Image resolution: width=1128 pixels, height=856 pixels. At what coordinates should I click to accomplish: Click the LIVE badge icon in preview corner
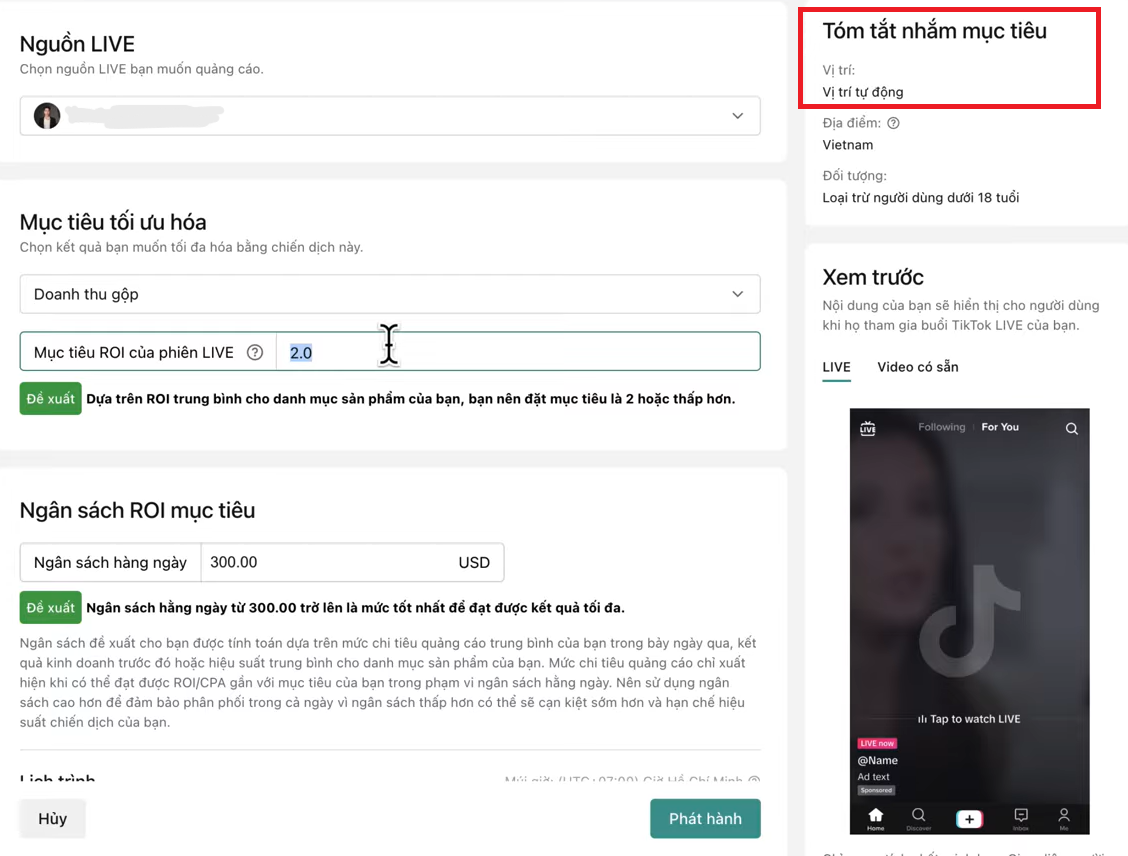tap(867, 427)
